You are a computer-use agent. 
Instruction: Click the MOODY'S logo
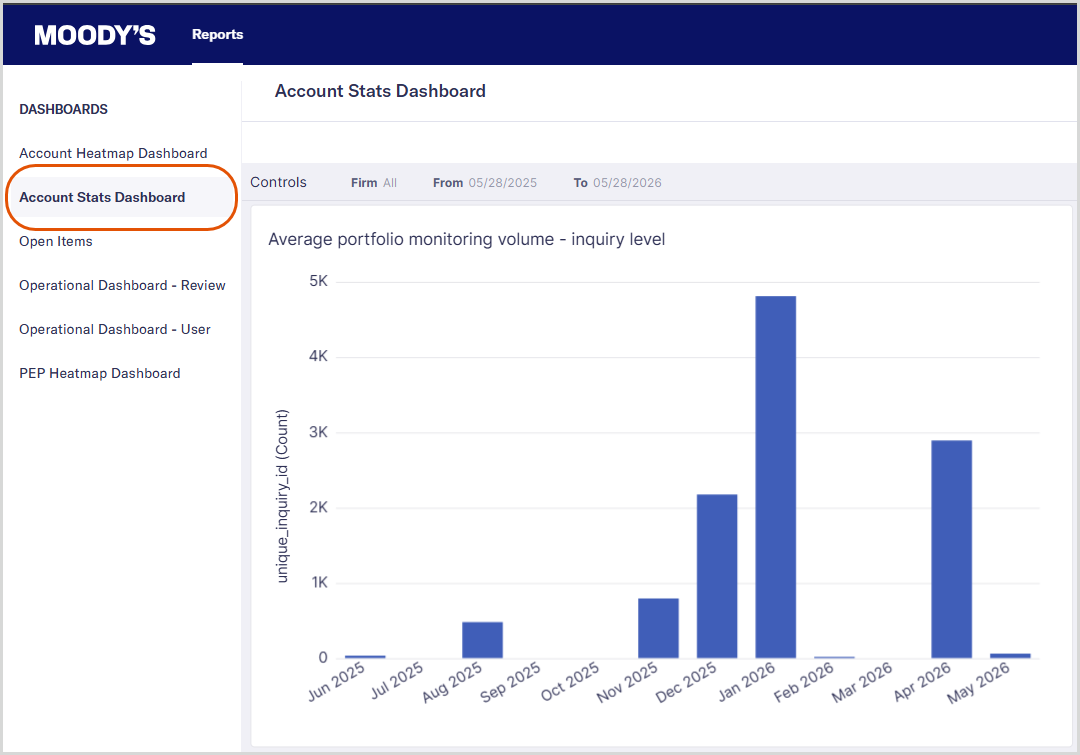[95, 35]
